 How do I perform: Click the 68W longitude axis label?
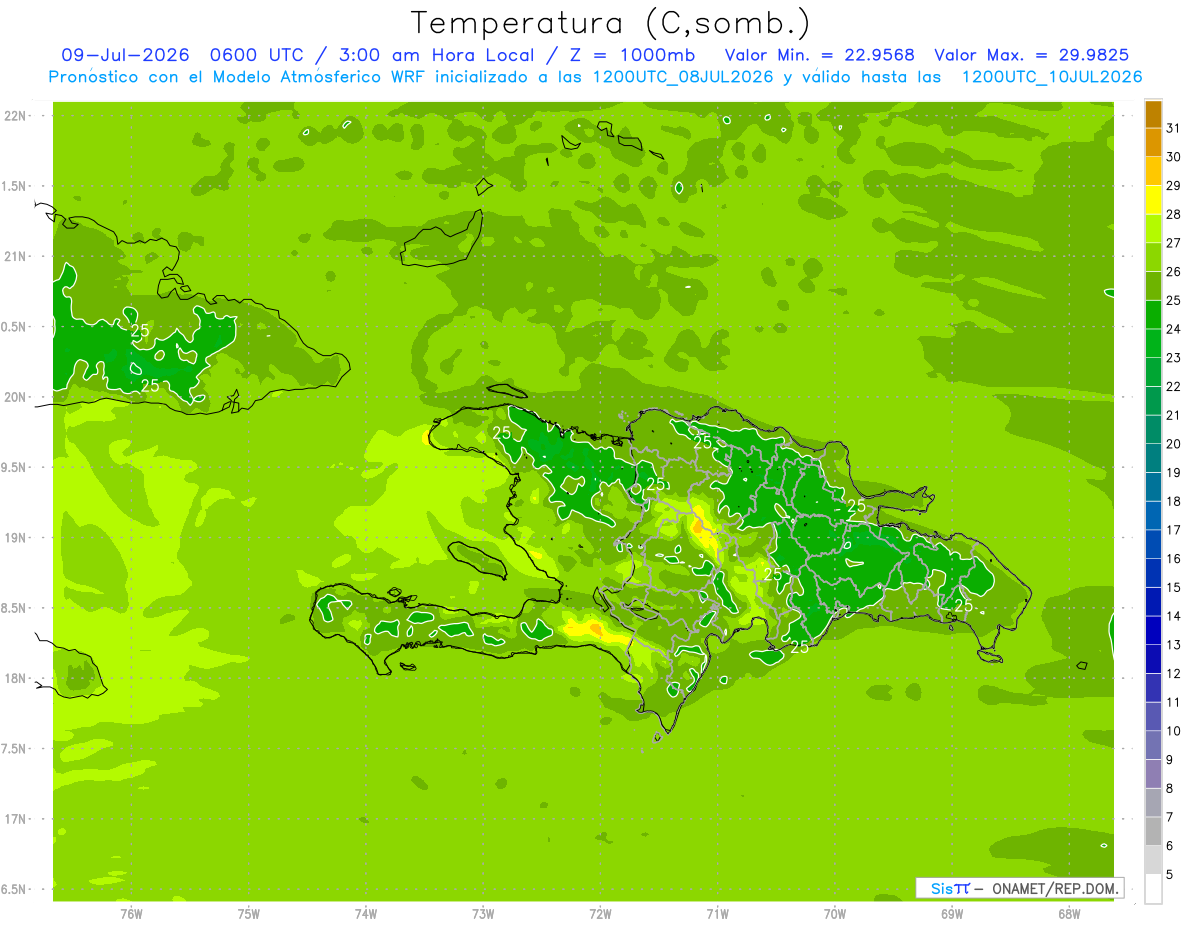tap(1069, 914)
